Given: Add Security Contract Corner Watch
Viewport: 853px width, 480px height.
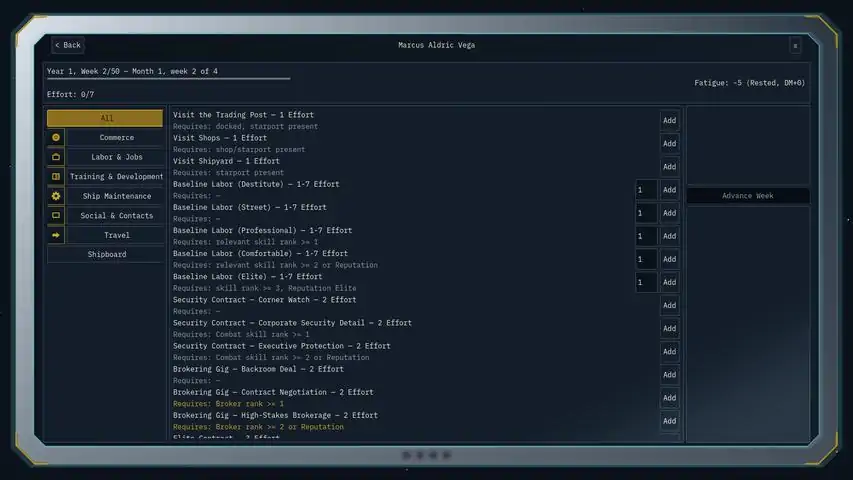Looking at the screenshot, I should point(670,306).
